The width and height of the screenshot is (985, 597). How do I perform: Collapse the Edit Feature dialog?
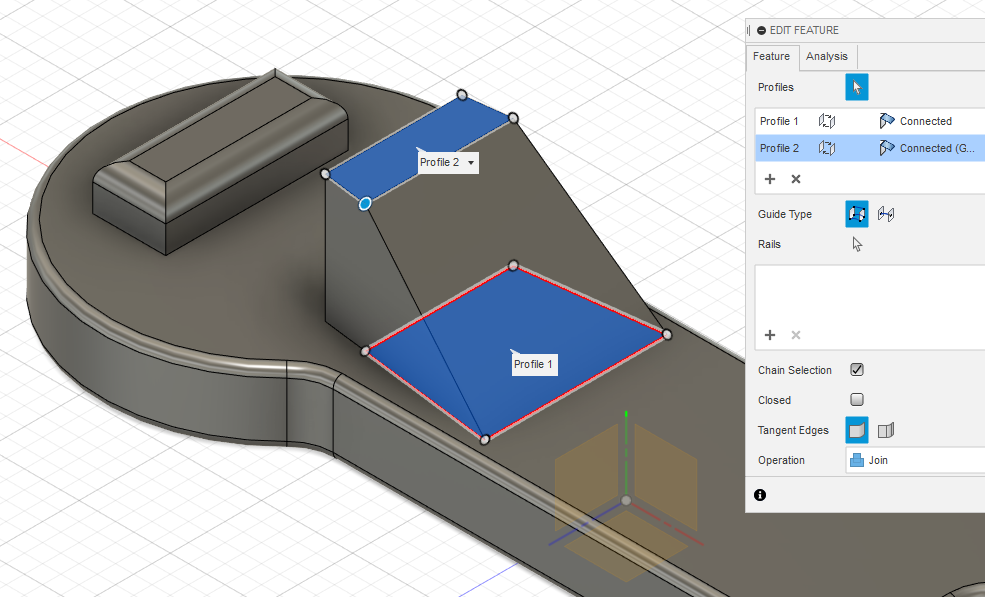point(762,31)
